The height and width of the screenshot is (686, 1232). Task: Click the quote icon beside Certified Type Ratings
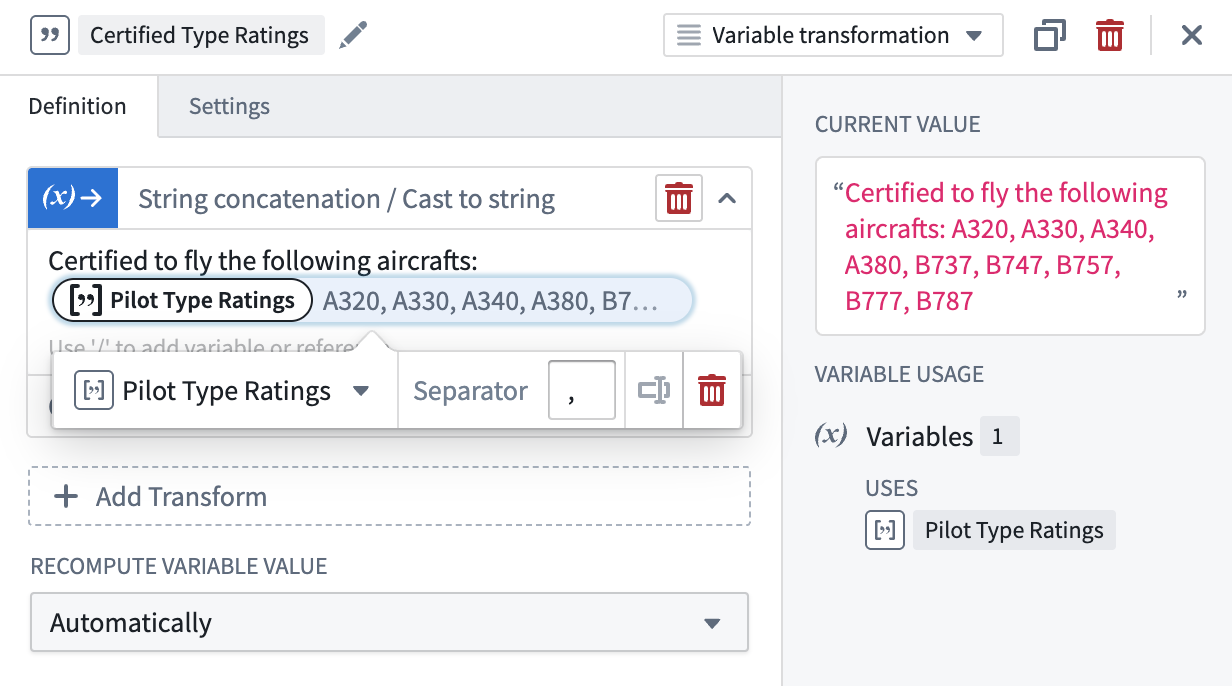(x=49, y=34)
